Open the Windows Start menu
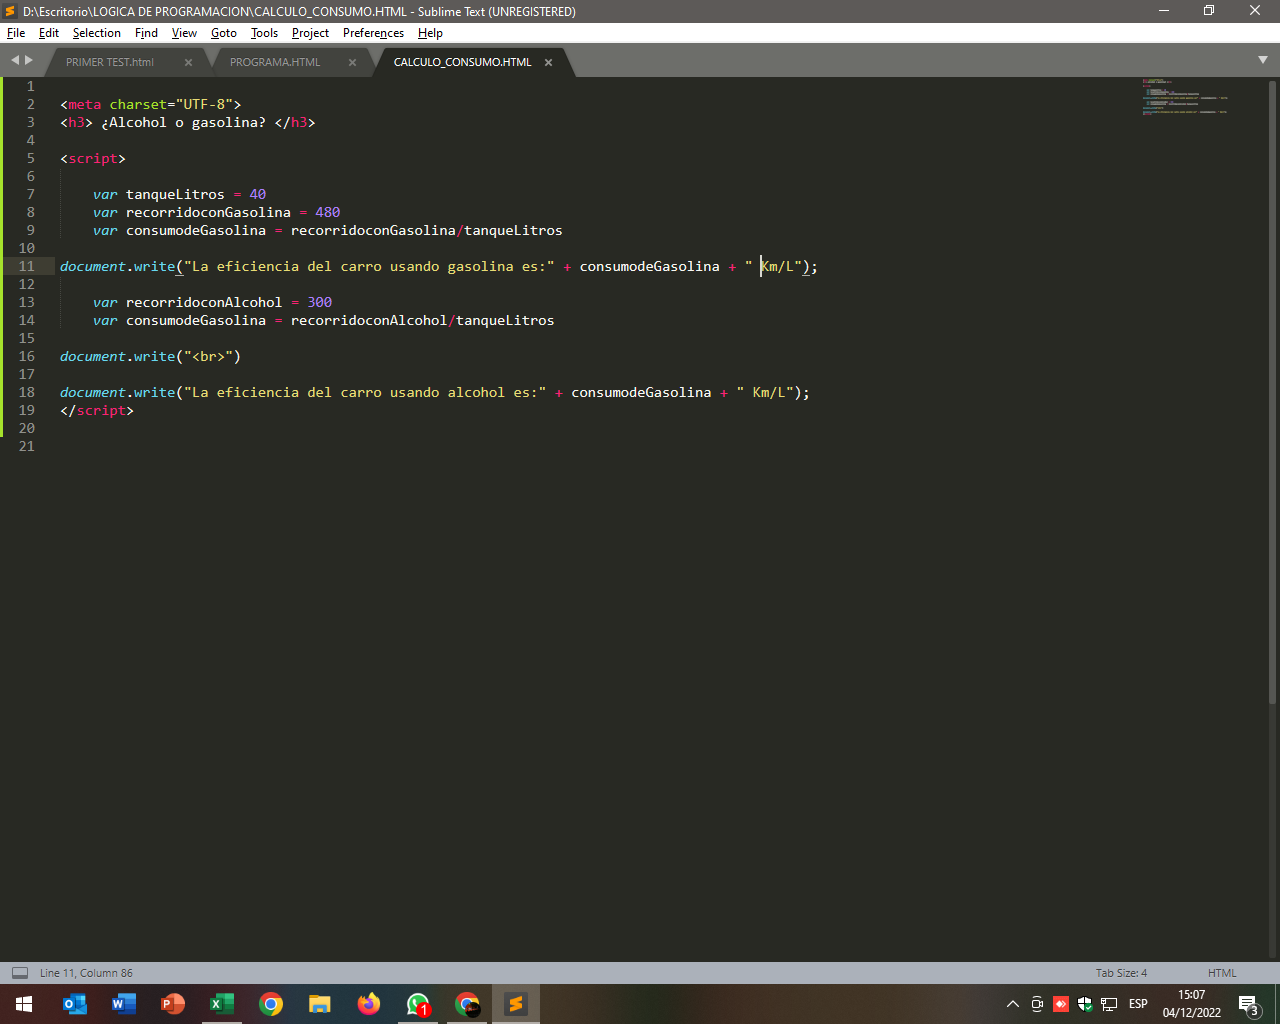Viewport: 1280px width, 1024px height. coord(24,1004)
